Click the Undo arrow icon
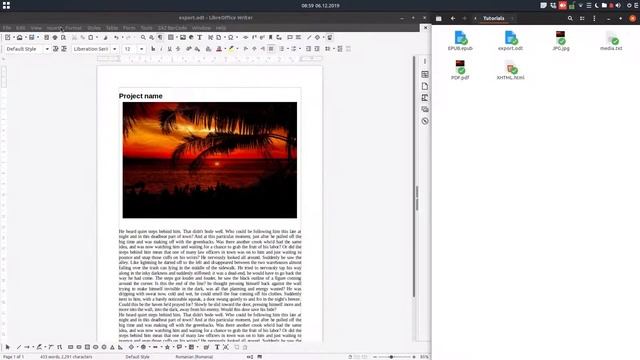 click(x=116, y=38)
